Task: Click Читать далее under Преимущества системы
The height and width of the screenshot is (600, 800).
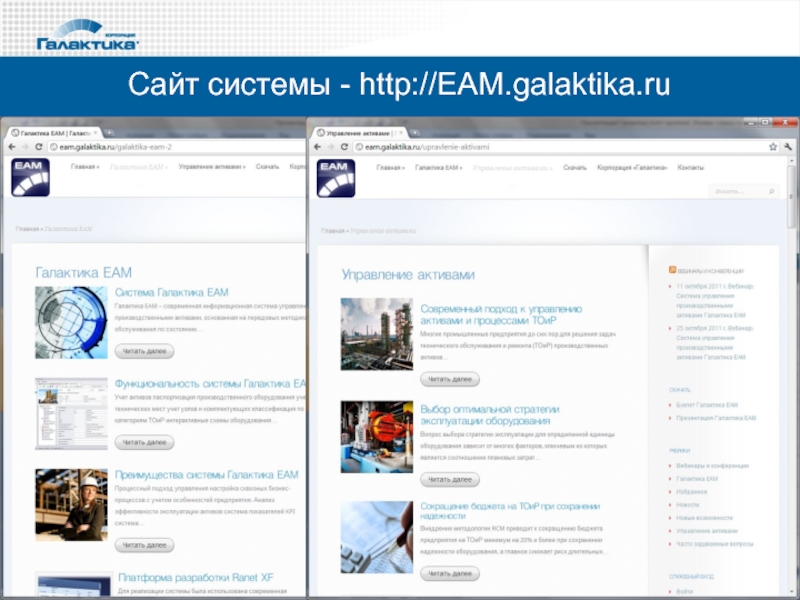Action: pyautogui.click(x=144, y=545)
